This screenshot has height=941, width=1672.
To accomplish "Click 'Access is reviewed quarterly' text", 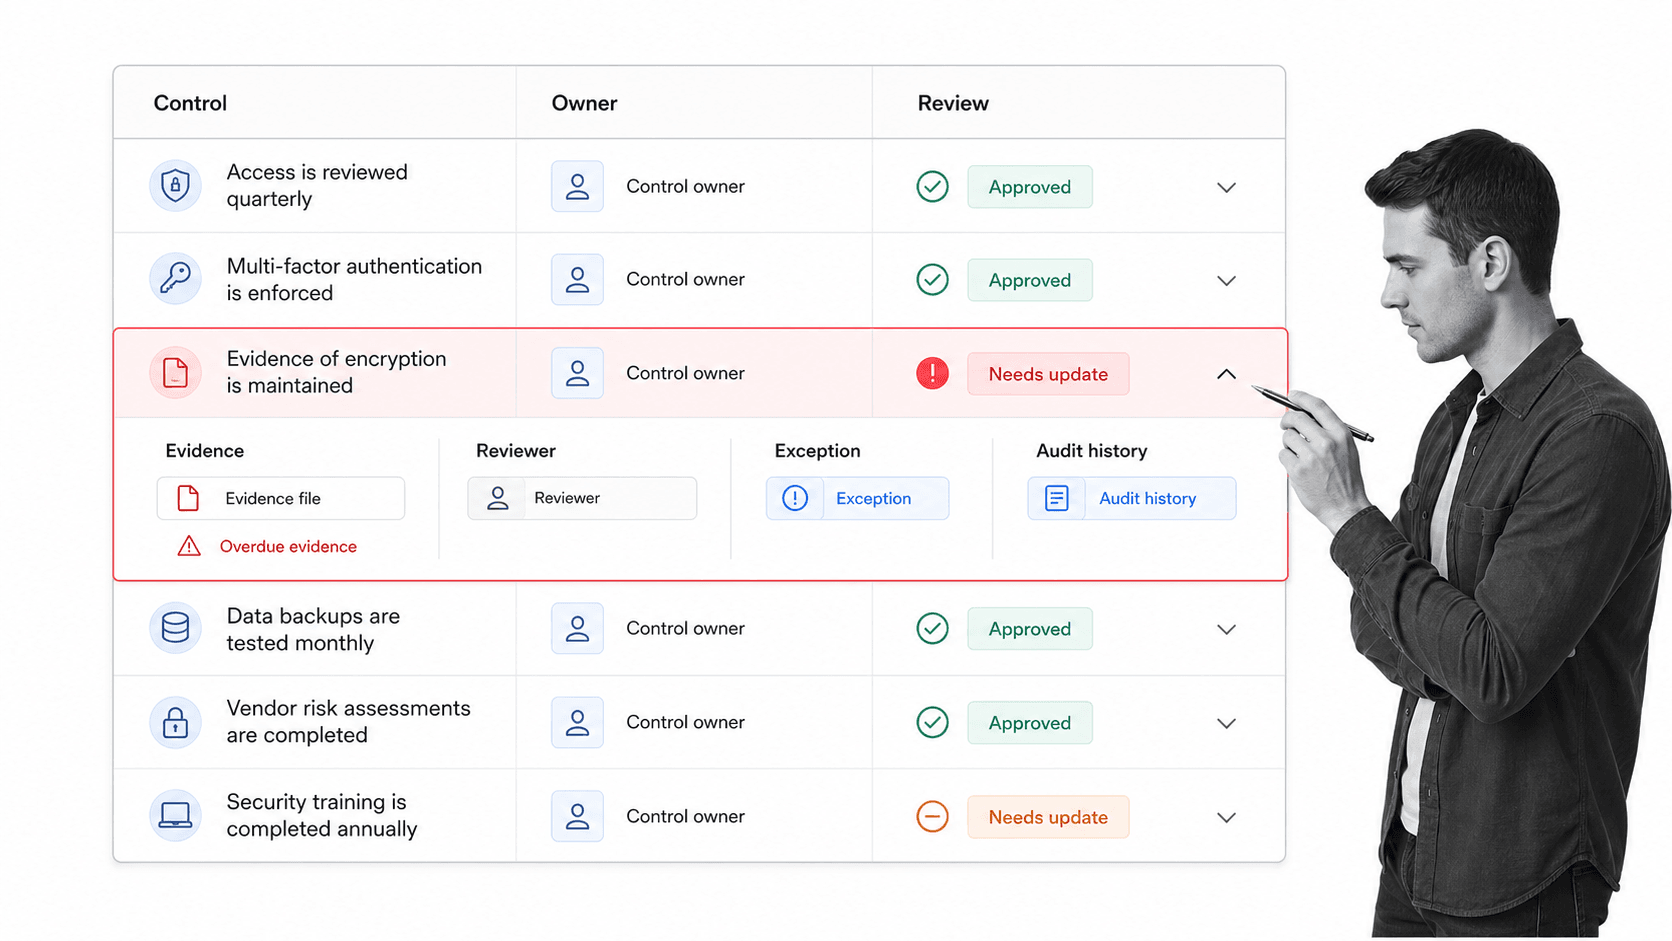I will point(317,185).
